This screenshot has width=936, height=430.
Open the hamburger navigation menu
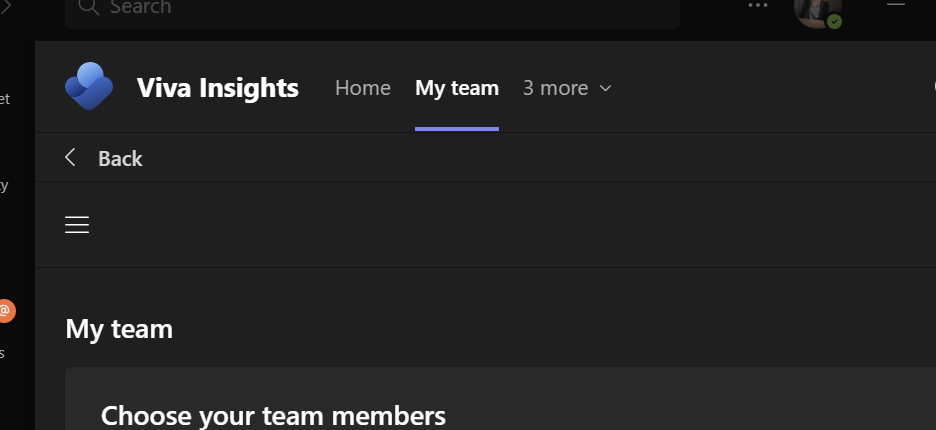pos(77,225)
